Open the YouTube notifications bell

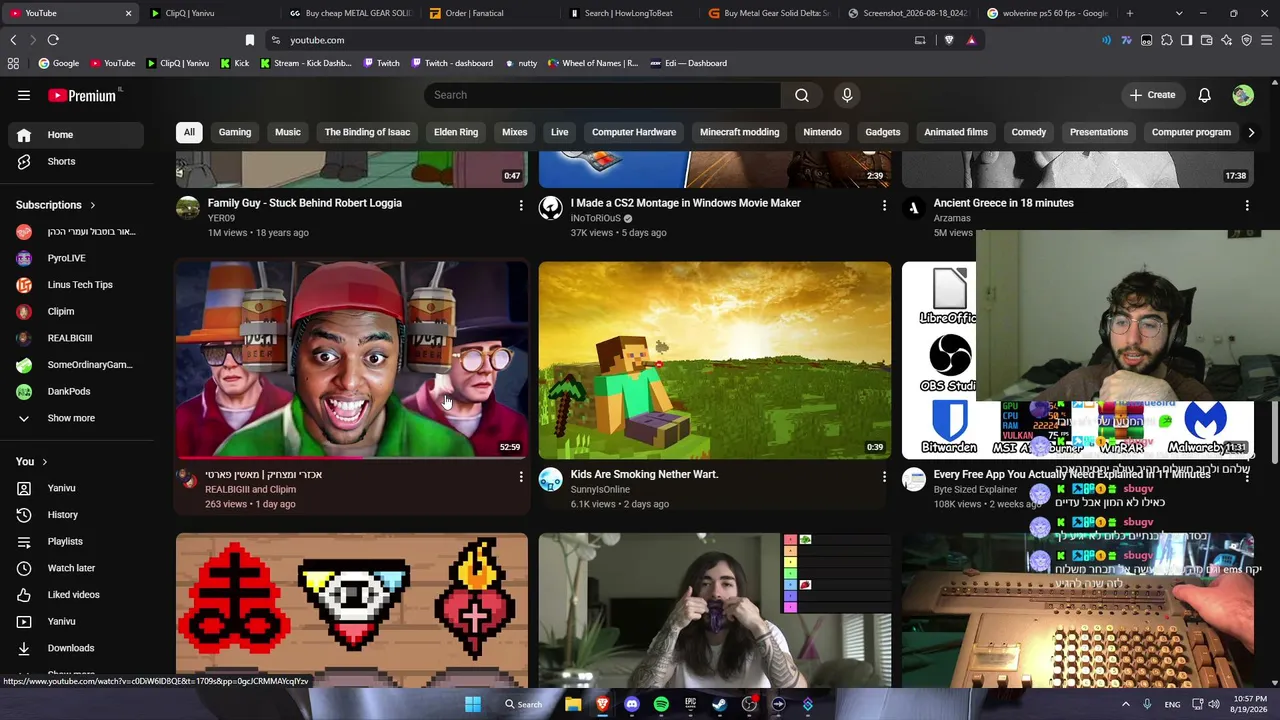[1205, 95]
